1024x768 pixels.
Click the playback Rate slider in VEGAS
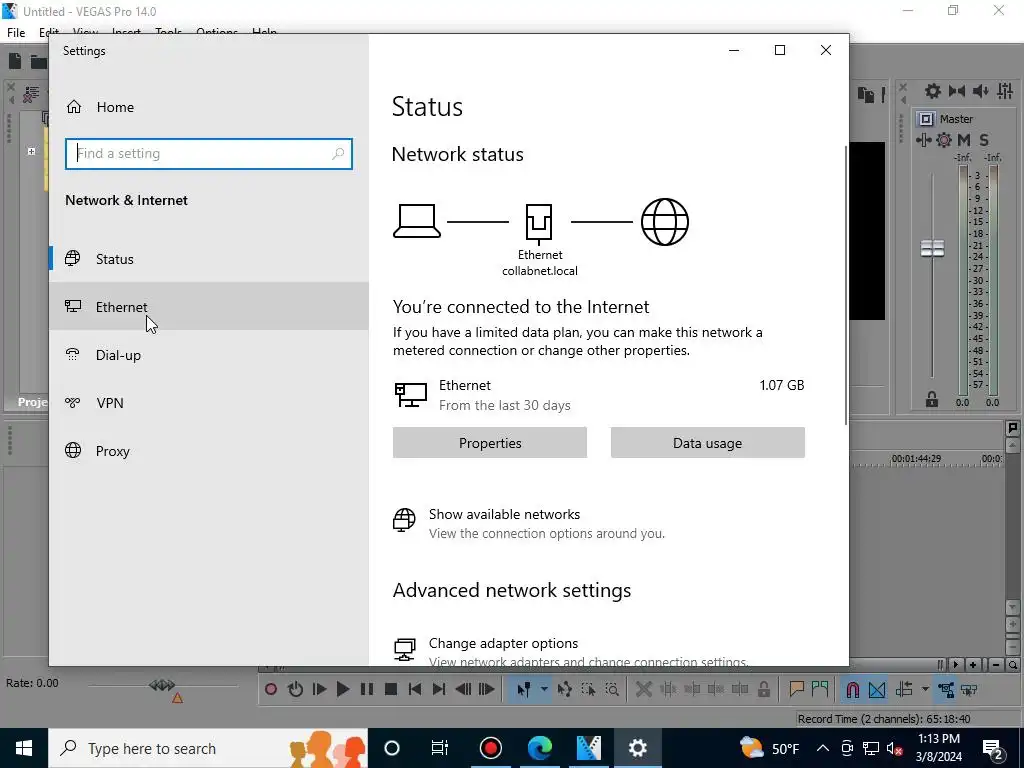point(162,685)
